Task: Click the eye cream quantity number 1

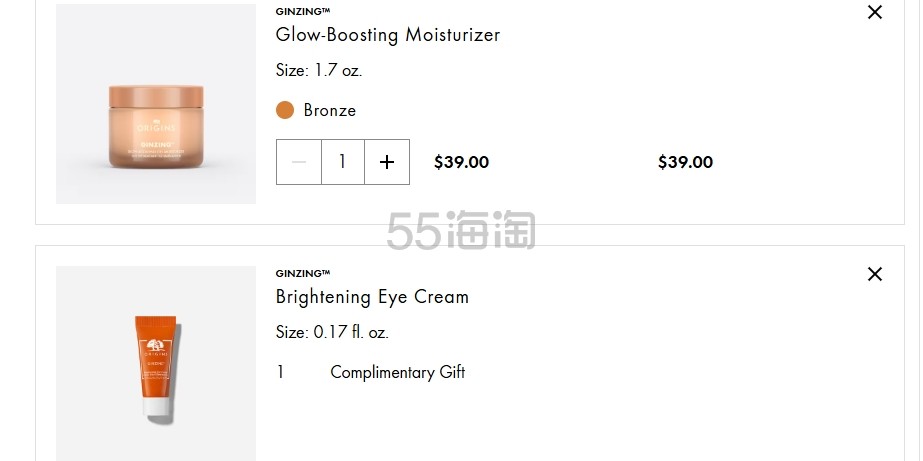Action: point(281,372)
